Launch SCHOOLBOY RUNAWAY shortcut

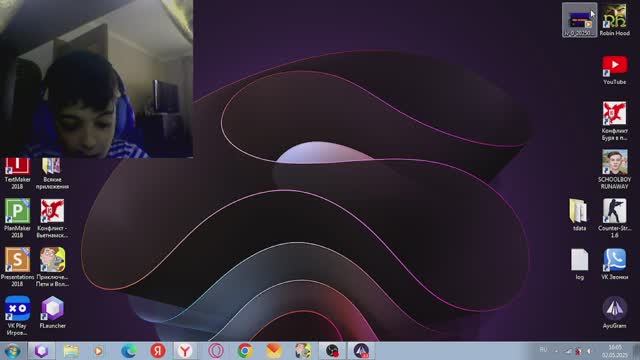[x=614, y=169]
